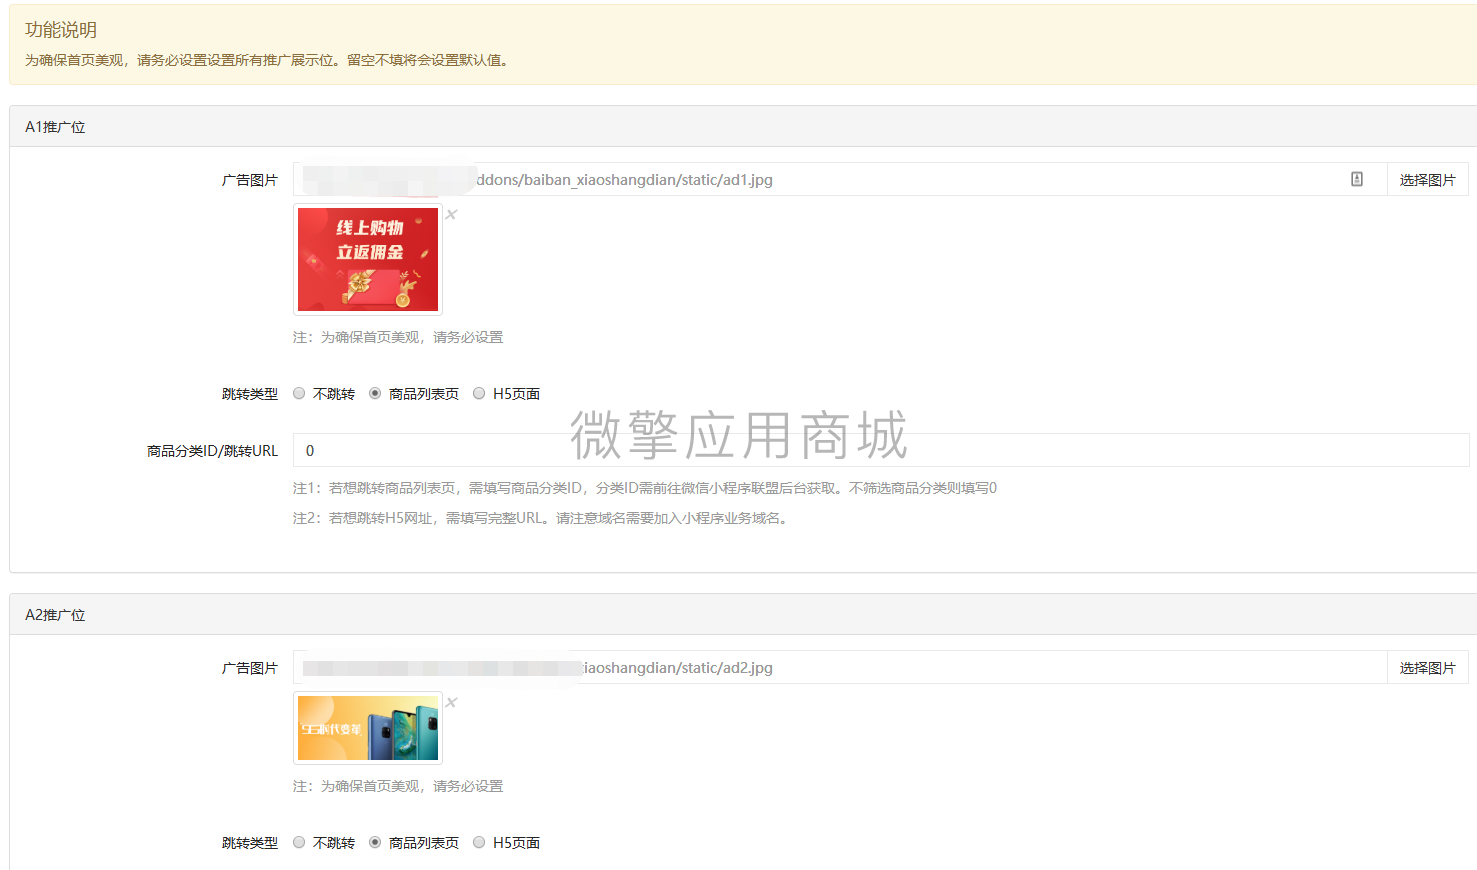Select 商品列表页 jump type for A2推广位
Viewport: 1477px width, 870px height.
(x=375, y=842)
